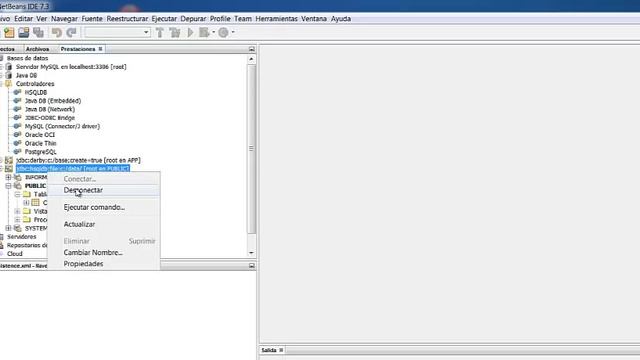Image resolution: width=640 pixels, height=360 pixels.
Task: Open the Reestructurar menu
Action: (x=127, y=19)
